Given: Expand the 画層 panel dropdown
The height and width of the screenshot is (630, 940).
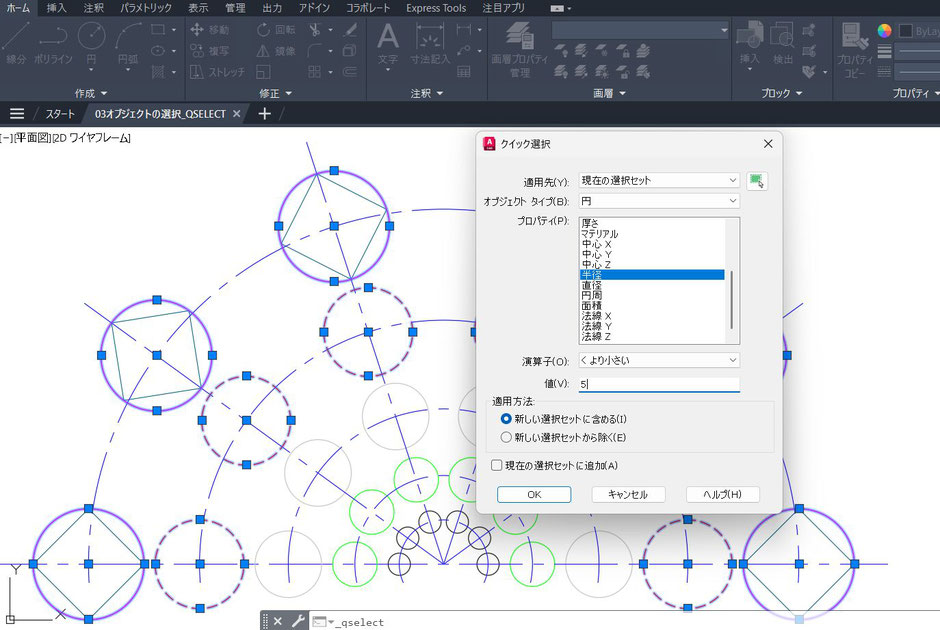Looking at the screenshot, I should point(609,94).
